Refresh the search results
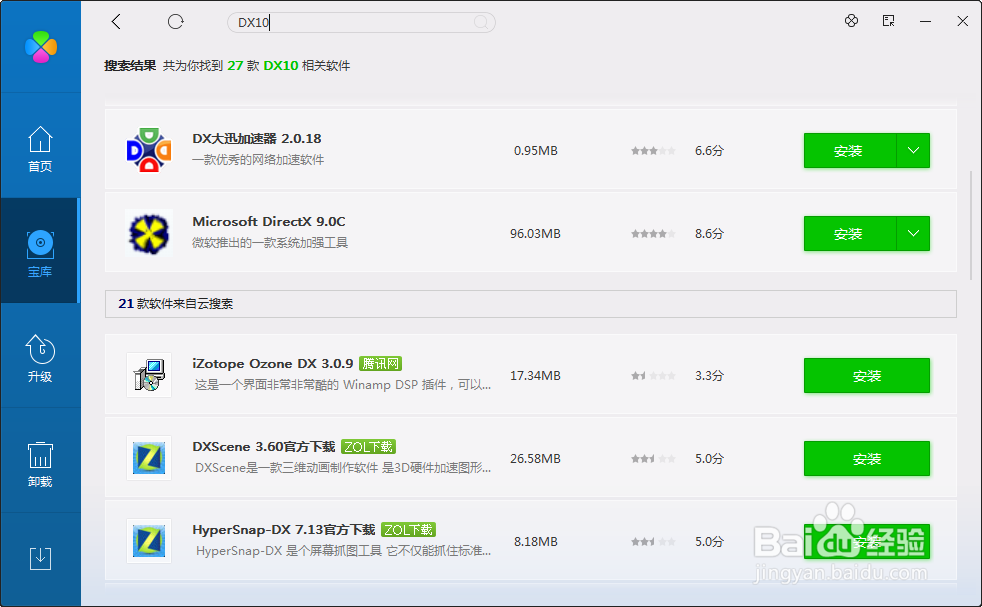This screenshot has height=607, width=982. 175,22
